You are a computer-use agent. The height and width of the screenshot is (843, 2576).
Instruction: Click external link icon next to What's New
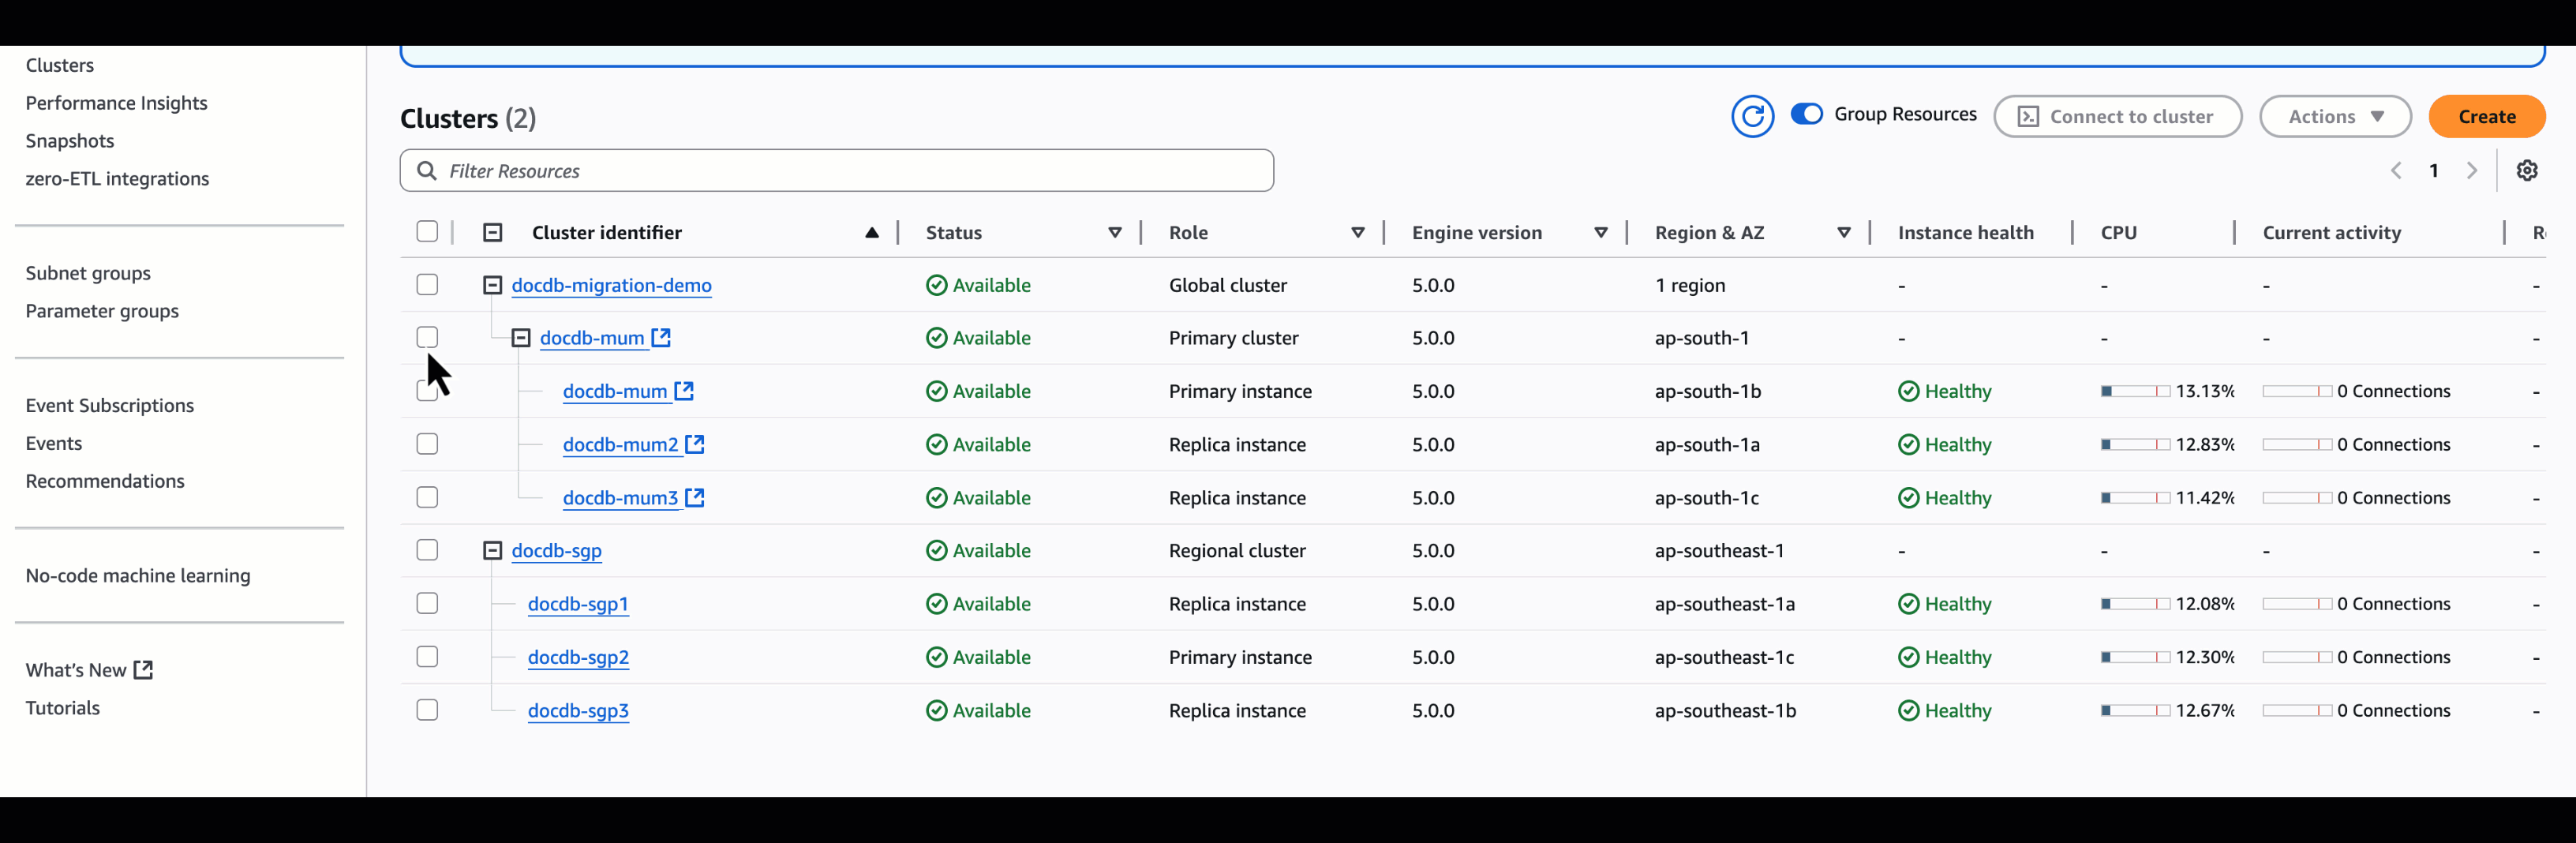(x=144, y=670)
